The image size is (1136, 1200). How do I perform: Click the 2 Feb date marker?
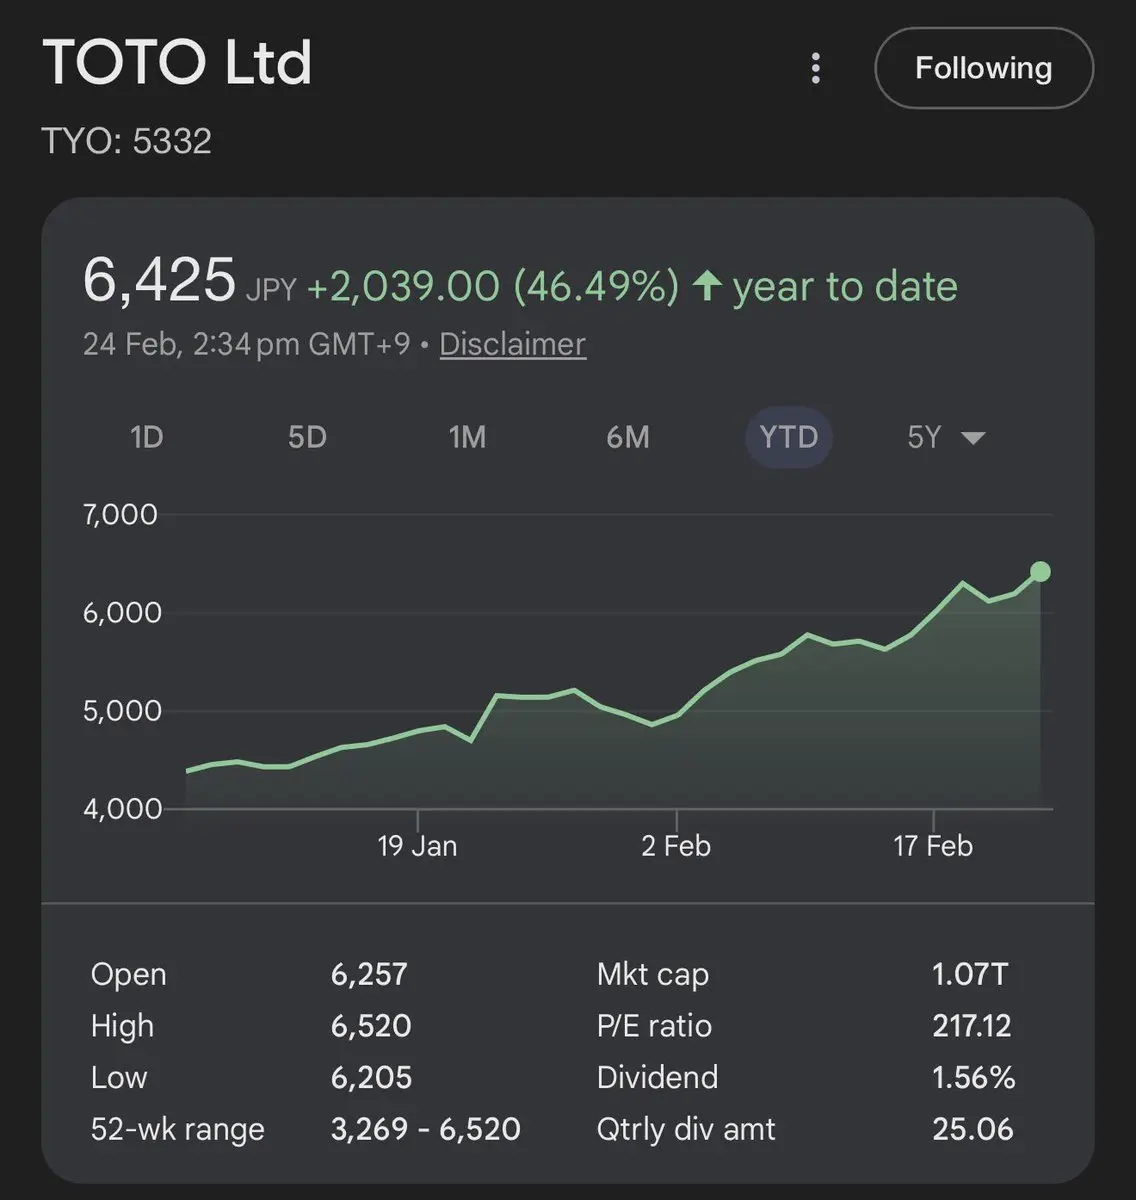click(676, 846)
